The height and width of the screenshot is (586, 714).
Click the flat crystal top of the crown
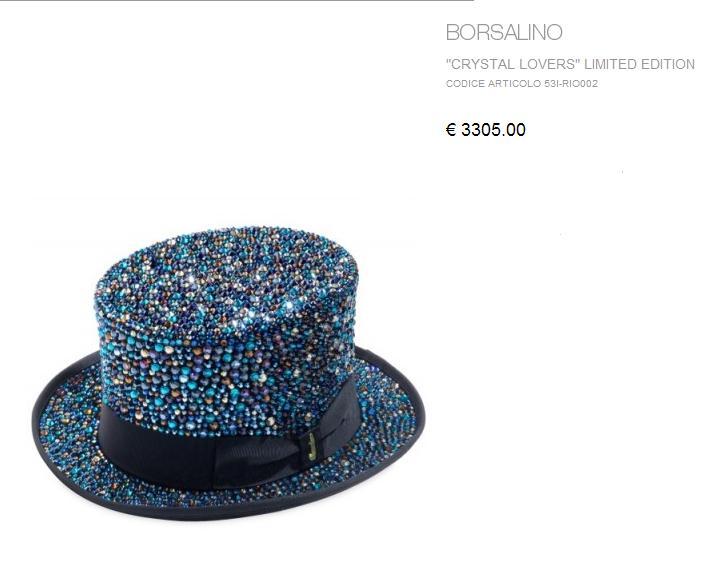click(228, 269)
